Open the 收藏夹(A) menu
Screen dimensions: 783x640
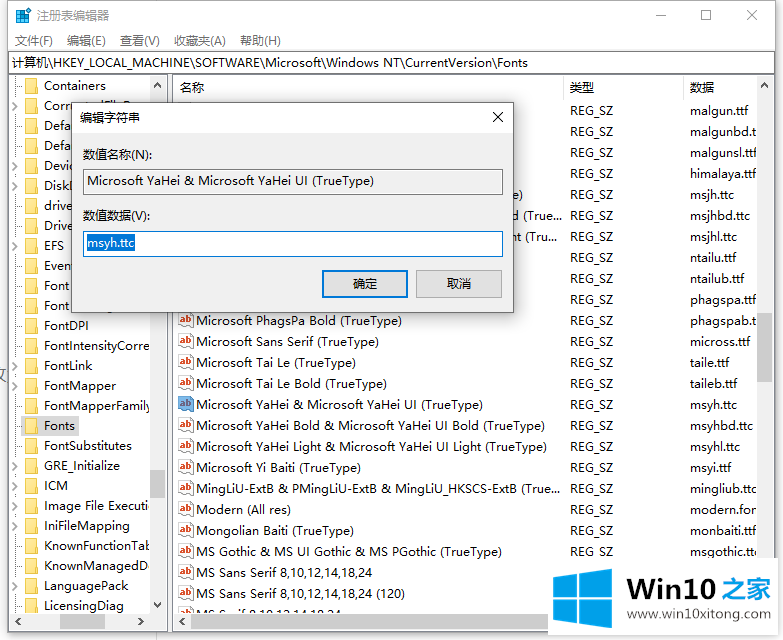[200, 40]
